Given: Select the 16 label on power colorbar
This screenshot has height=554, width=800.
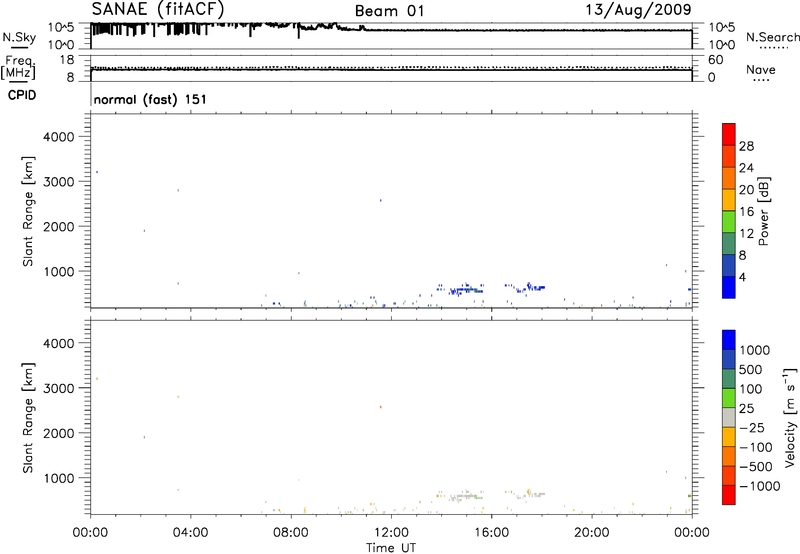Looking at the screenshot, I should click(x=746, y=212).
